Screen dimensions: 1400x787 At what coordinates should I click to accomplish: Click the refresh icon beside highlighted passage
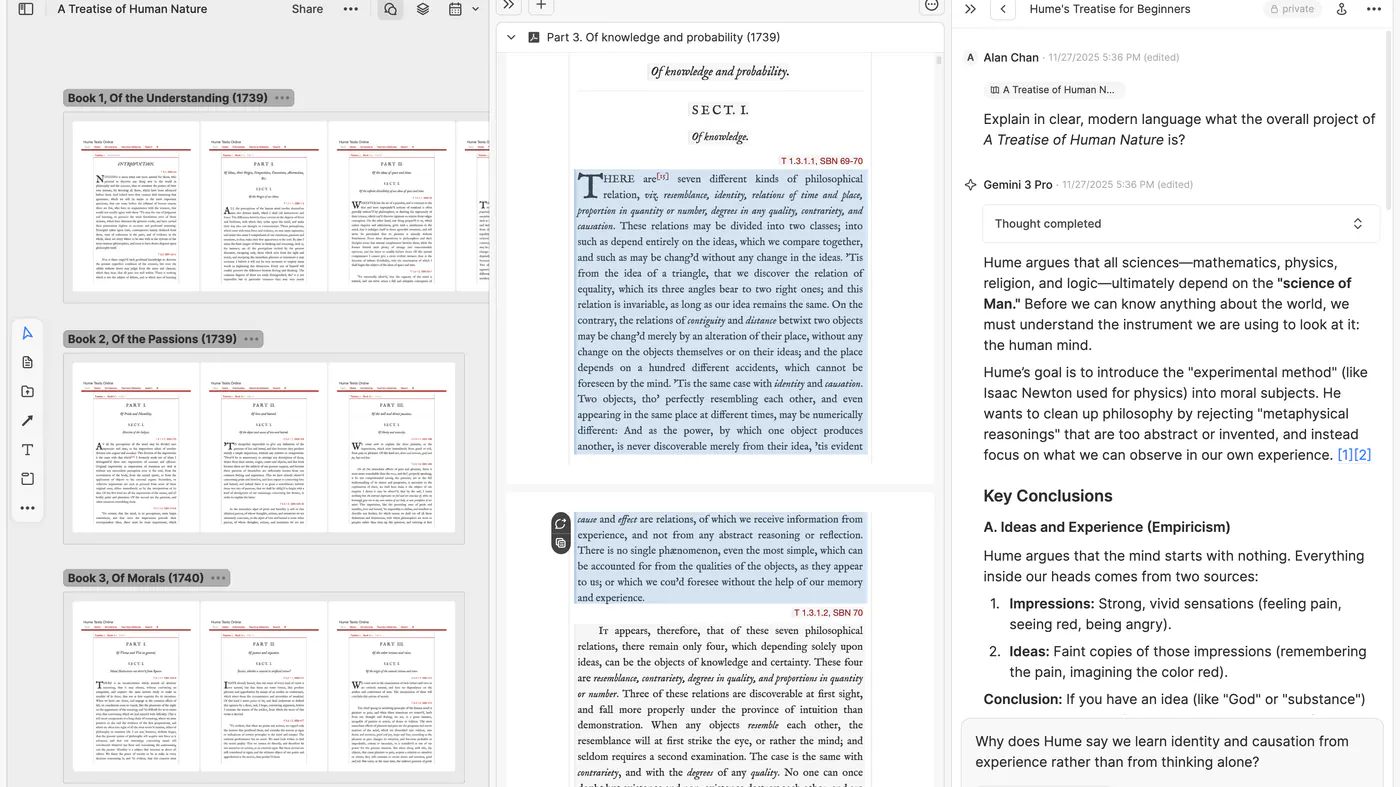(x=560, y=523)
